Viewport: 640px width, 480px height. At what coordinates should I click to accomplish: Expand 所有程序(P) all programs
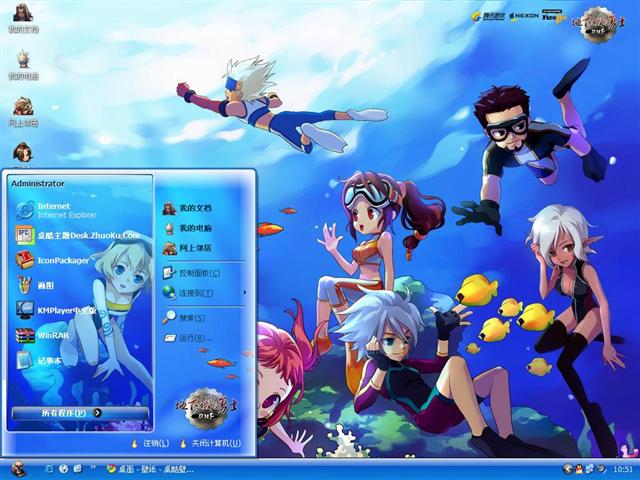pyautogui.click(x=80, y=413)
